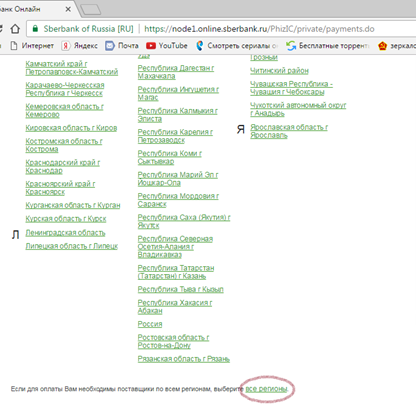This screenshot has height=416, width=416.
Task: Open the зеркало bookmark
Action: pos(397,46)
